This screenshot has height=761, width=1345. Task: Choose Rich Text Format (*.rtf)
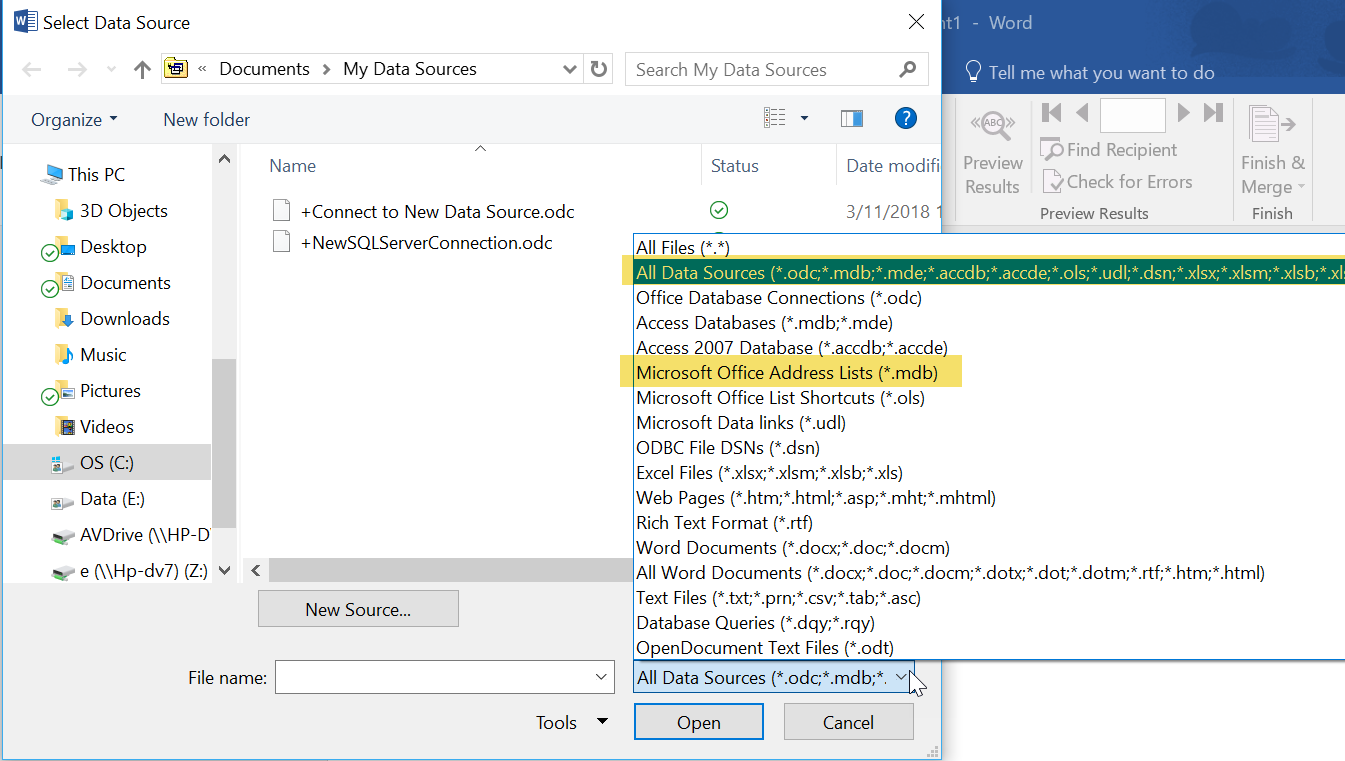click(x=724, y=522)
